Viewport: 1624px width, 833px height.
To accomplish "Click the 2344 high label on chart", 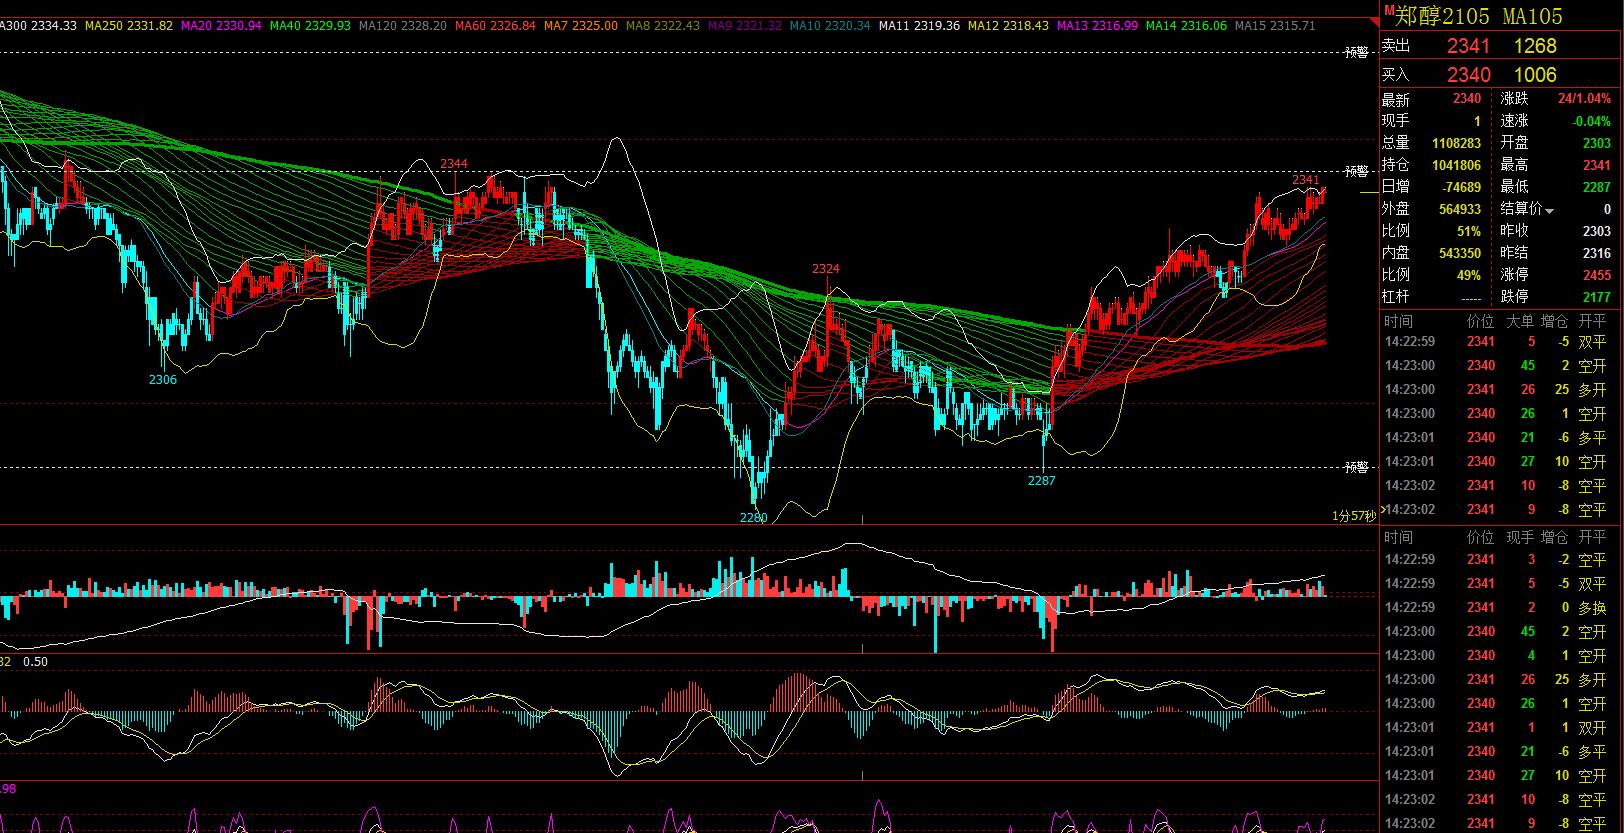I will point(454,164).
